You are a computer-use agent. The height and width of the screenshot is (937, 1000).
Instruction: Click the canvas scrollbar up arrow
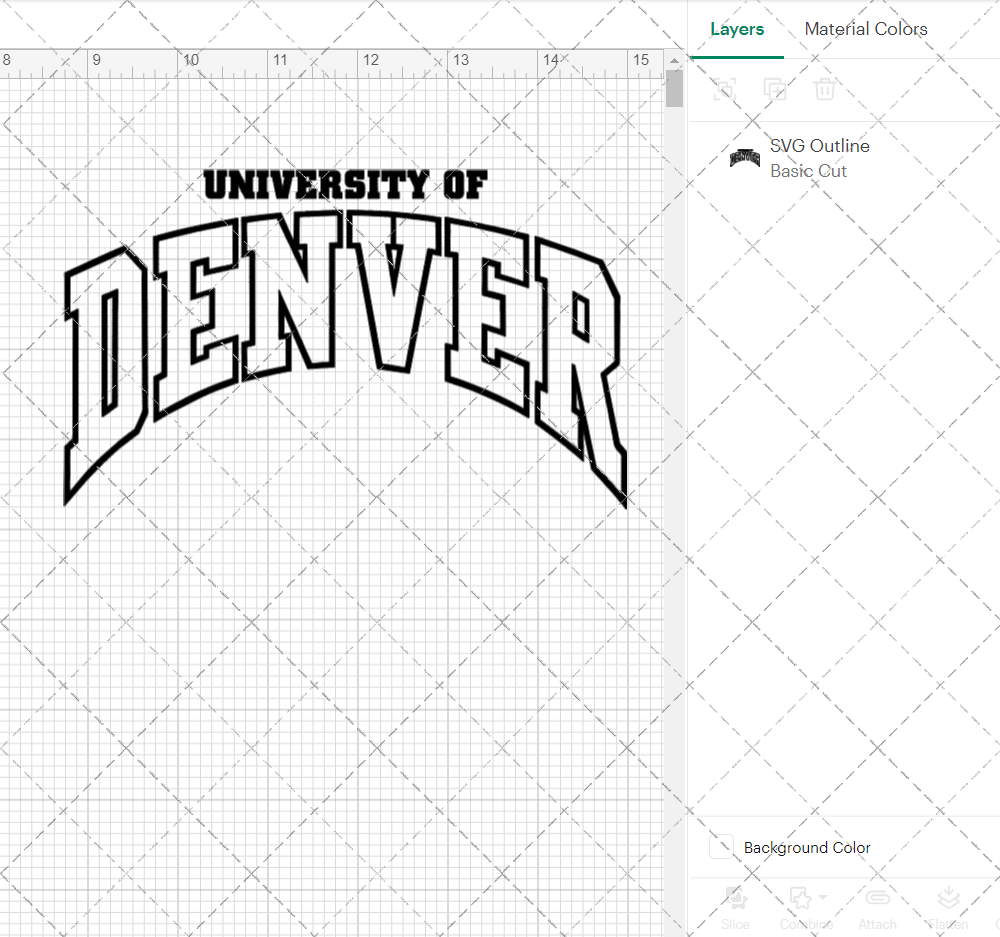pos(674,61)
